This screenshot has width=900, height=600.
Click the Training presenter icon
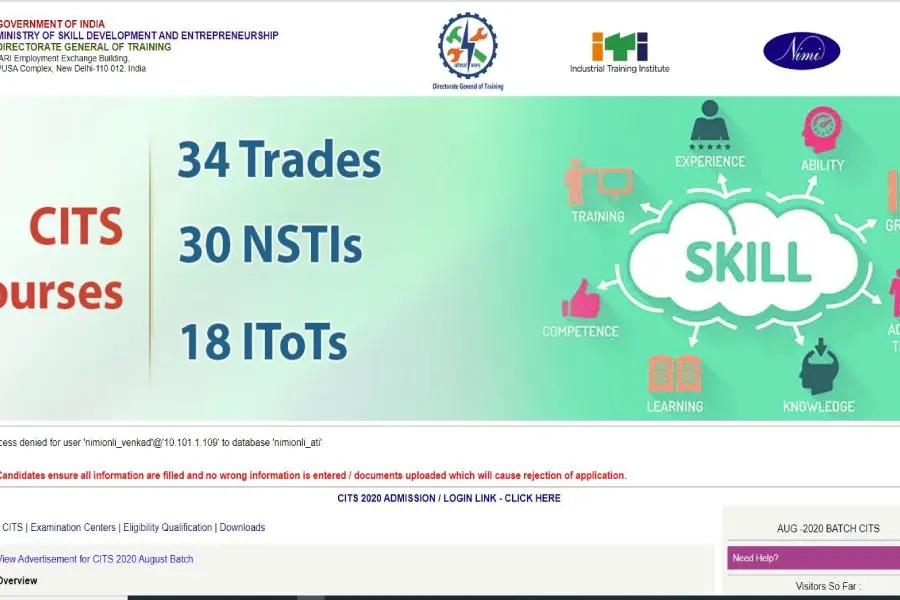(x=598, y=182)
